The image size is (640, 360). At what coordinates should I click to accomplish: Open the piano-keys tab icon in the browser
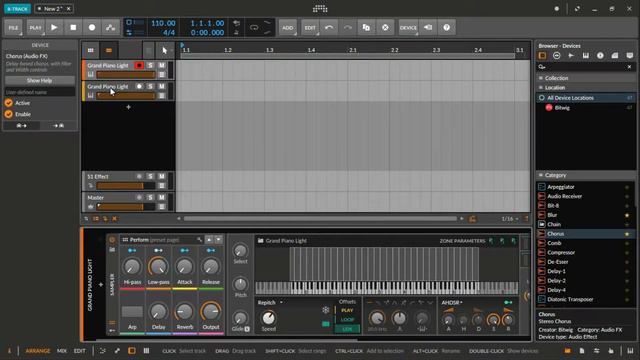(586, 56)
